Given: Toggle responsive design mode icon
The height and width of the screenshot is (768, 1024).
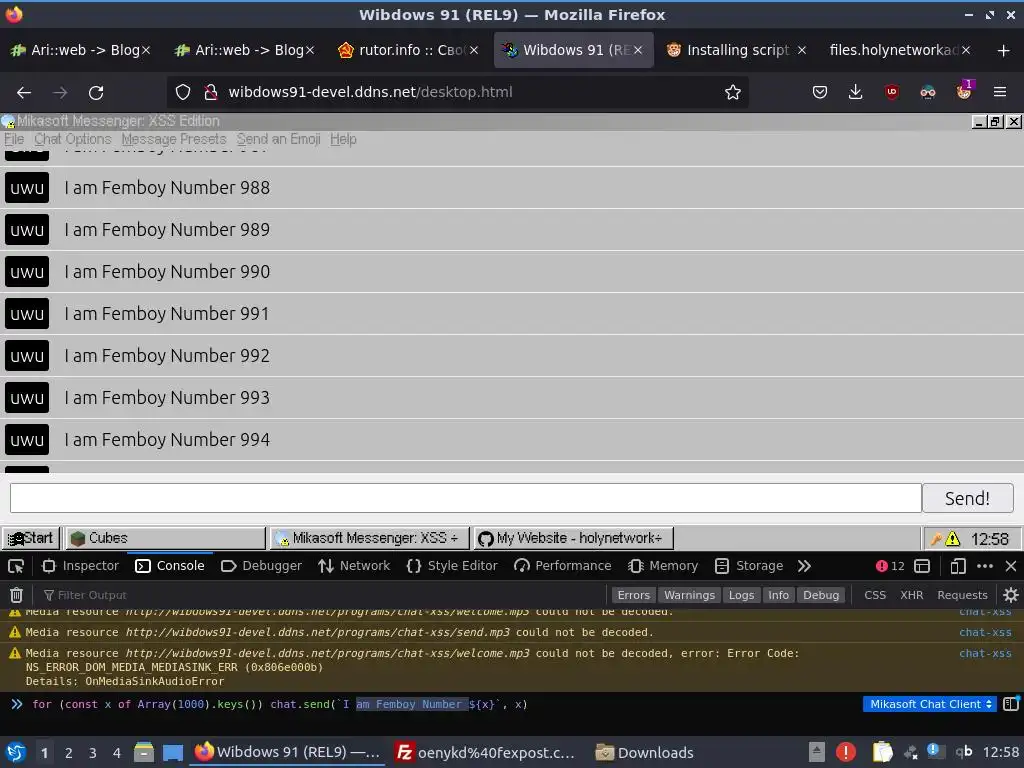Looking at the screenshot, I should pos(958,566).
